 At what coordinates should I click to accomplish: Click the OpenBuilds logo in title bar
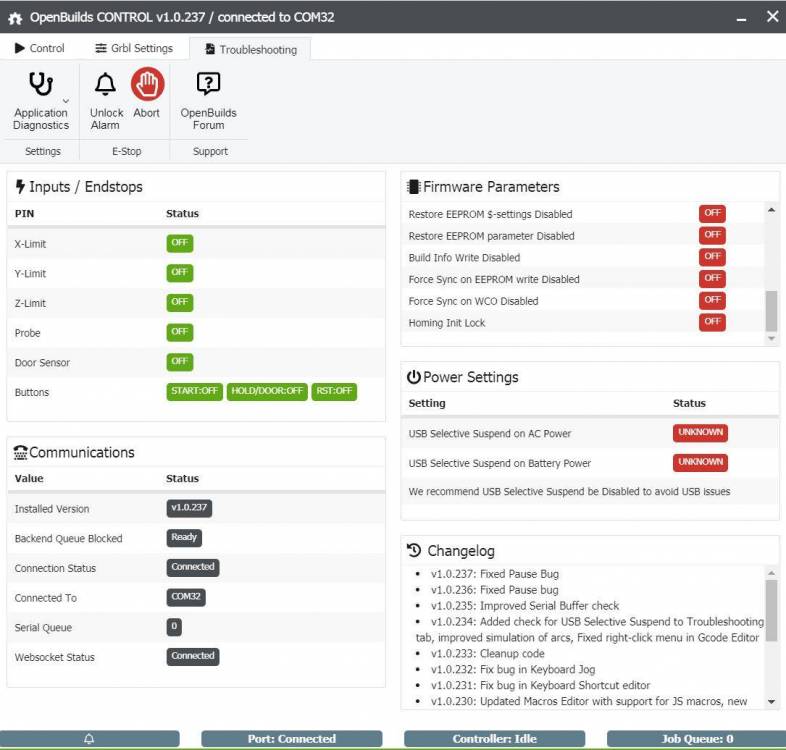point(15,18)
